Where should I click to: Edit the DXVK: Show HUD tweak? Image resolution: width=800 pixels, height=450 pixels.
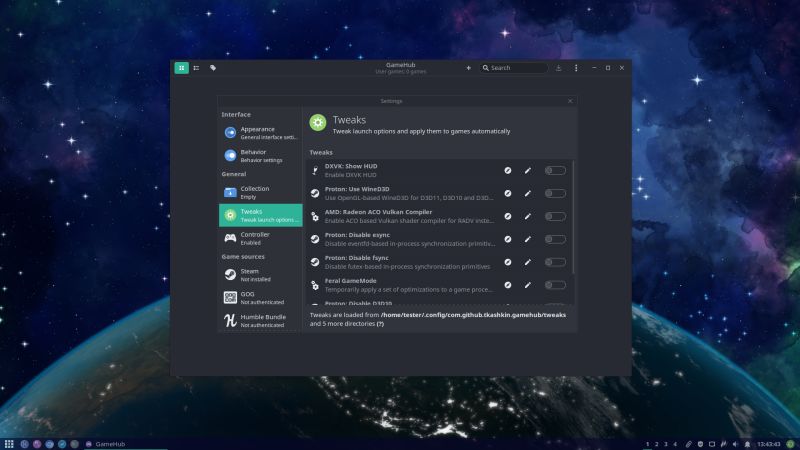click(x=528, y=170)
